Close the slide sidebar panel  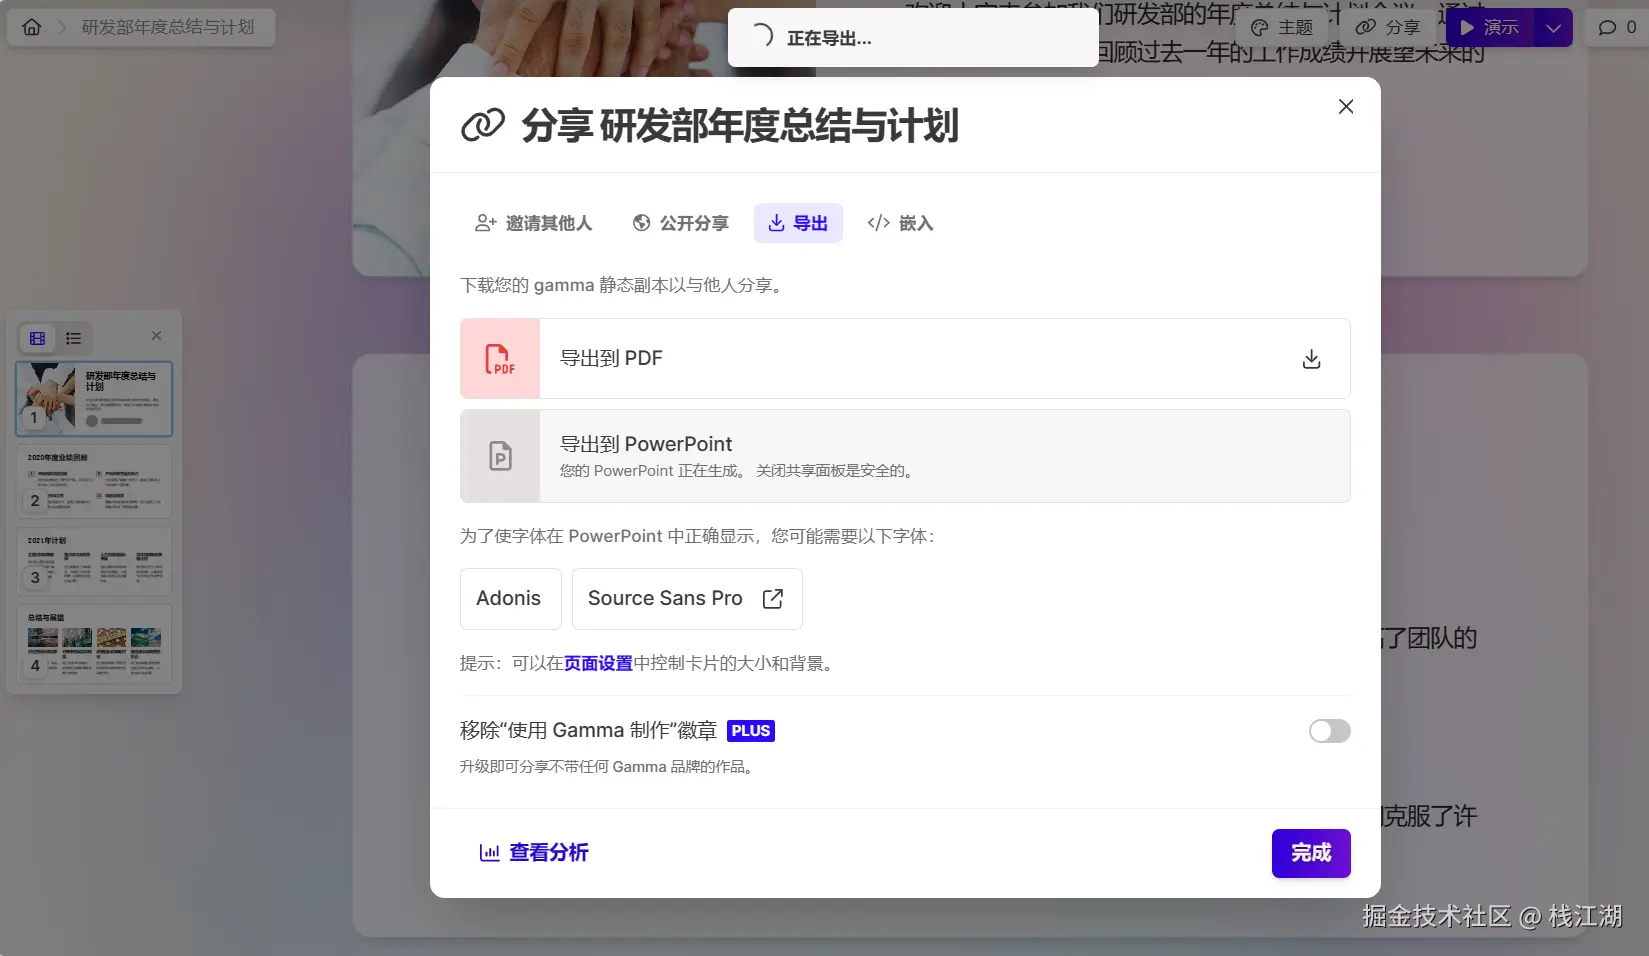click(156, 335)
